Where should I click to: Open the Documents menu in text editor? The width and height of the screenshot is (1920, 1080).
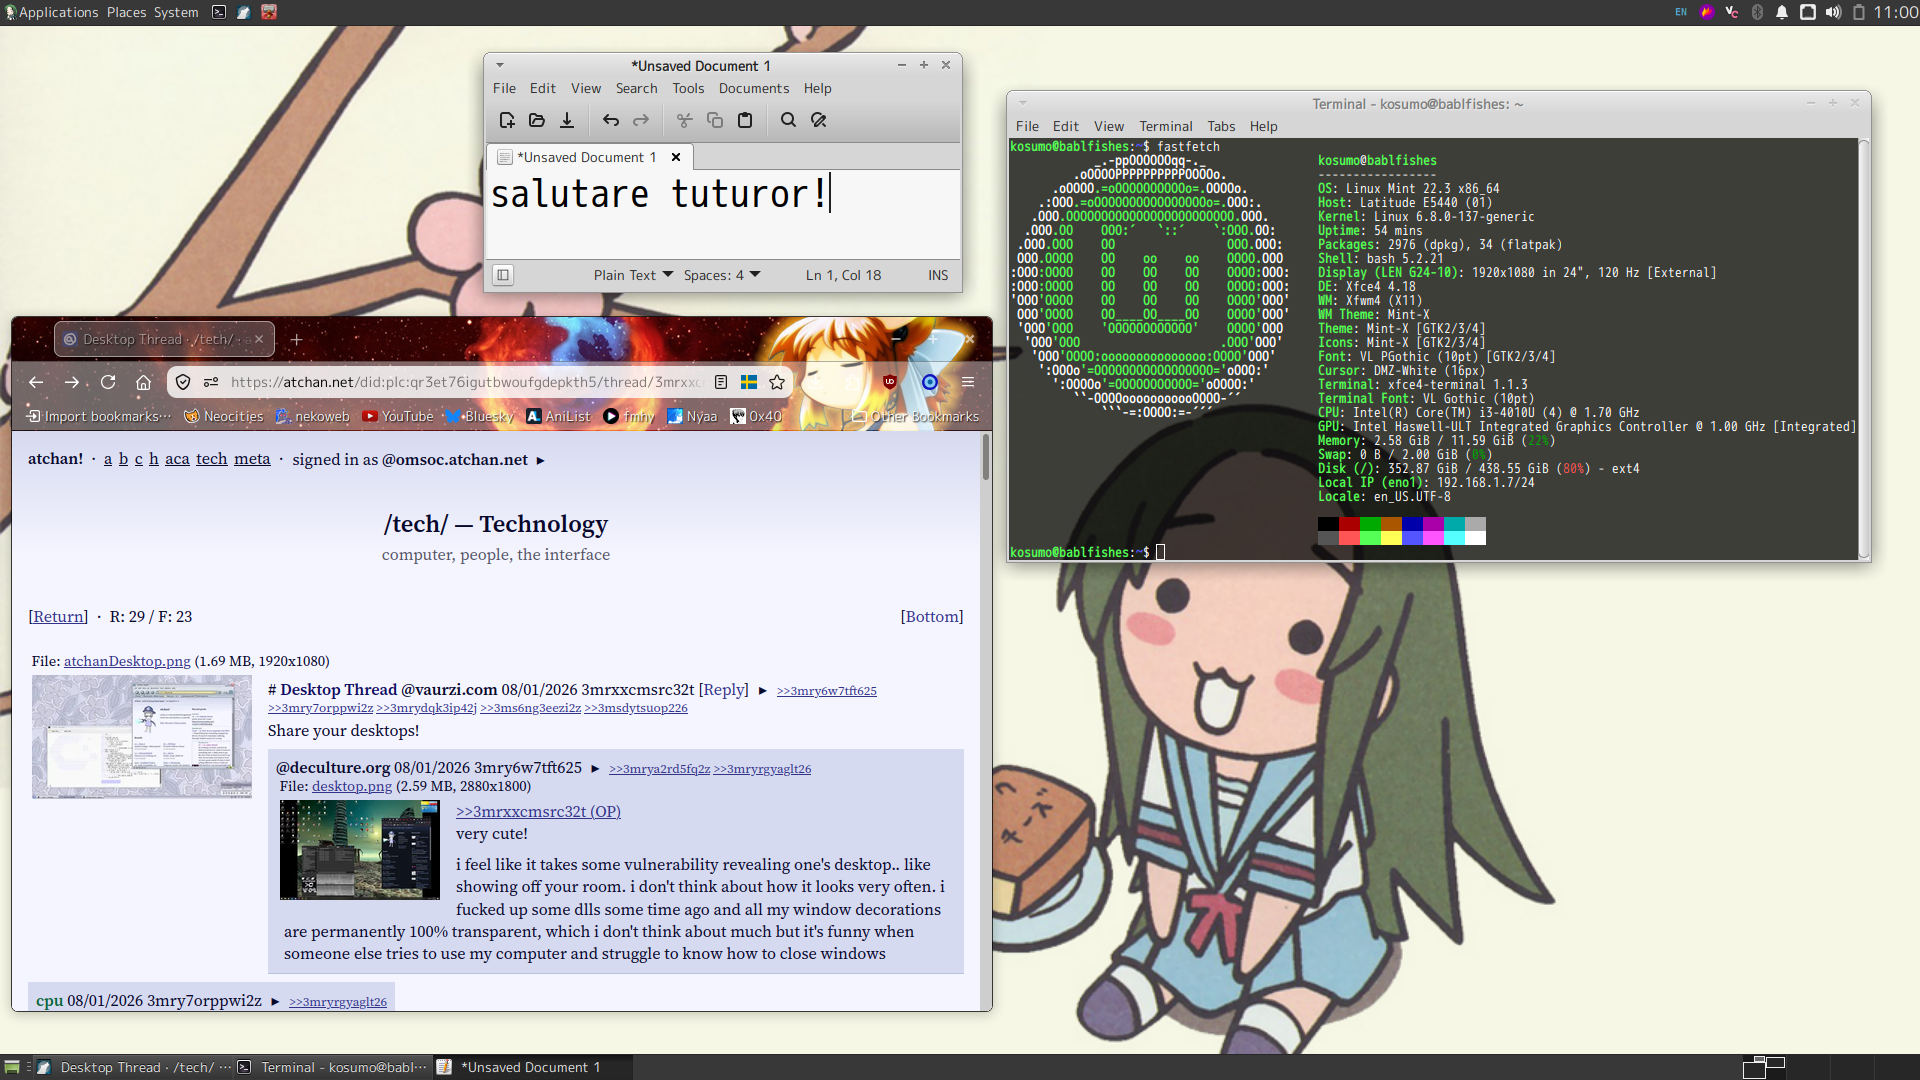(754, 88)
